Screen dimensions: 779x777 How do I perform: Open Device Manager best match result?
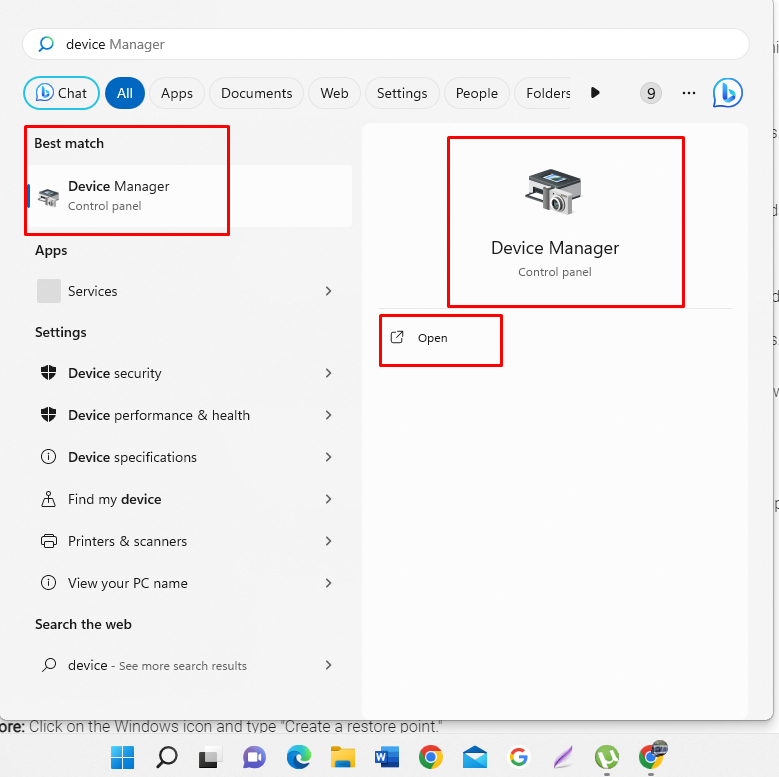[190, 196]
